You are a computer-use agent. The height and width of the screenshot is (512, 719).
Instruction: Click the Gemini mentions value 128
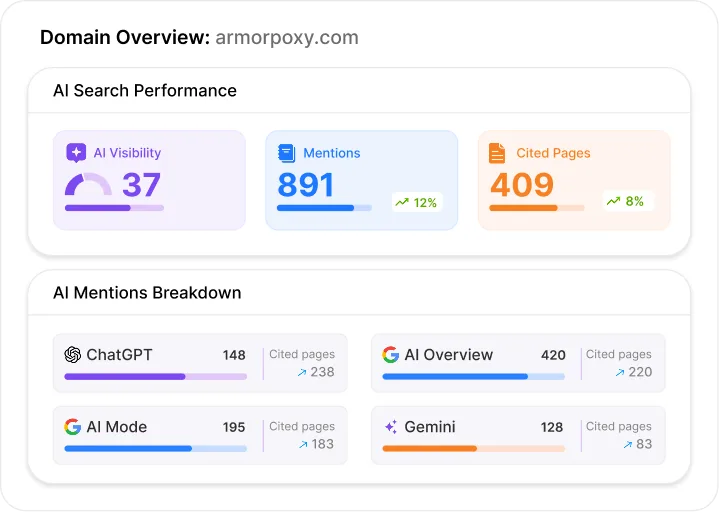552,427
